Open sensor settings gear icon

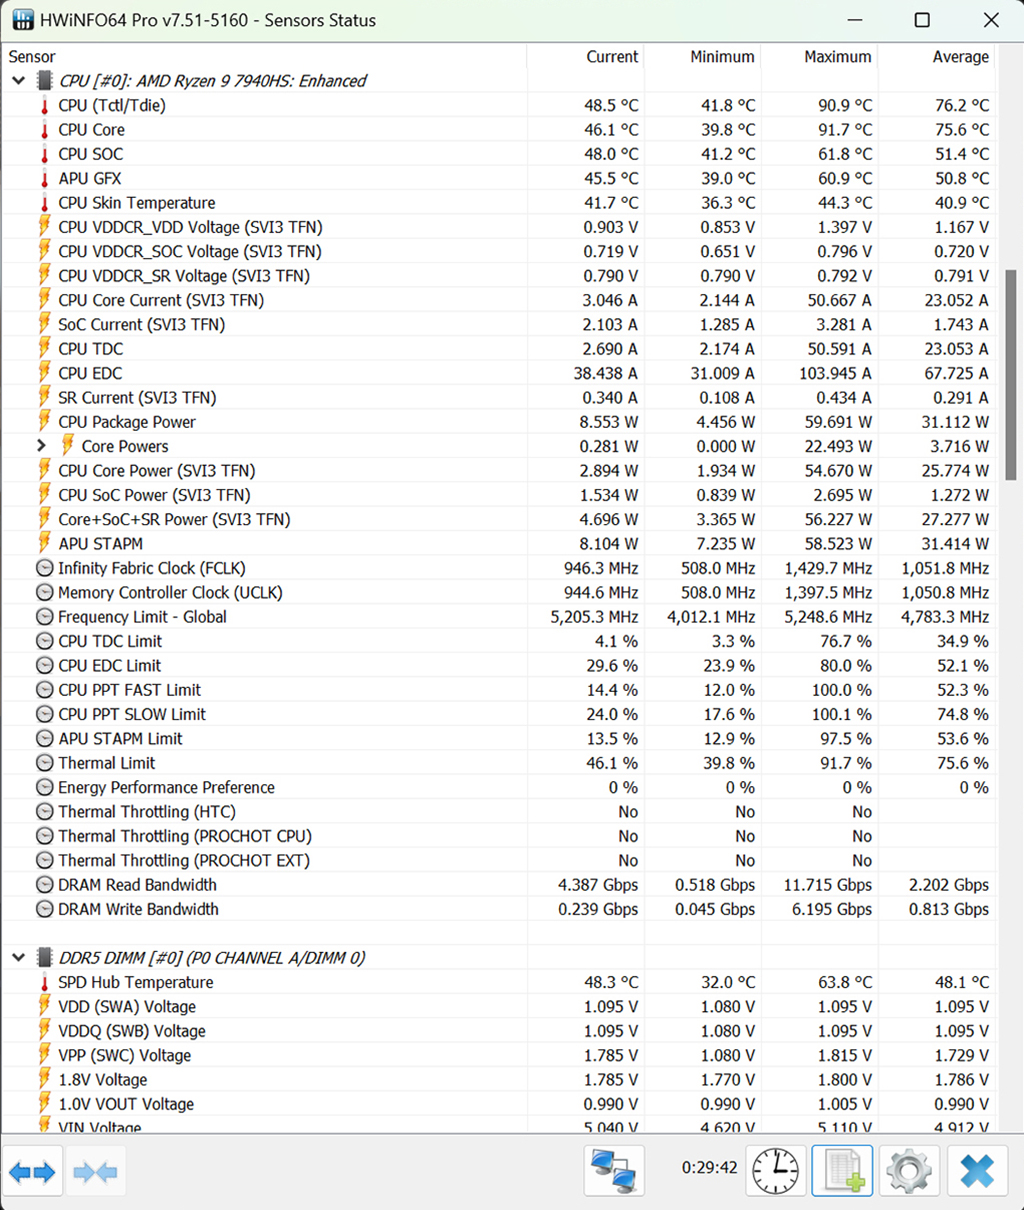pyautogui.click(x=909, y=1171)
